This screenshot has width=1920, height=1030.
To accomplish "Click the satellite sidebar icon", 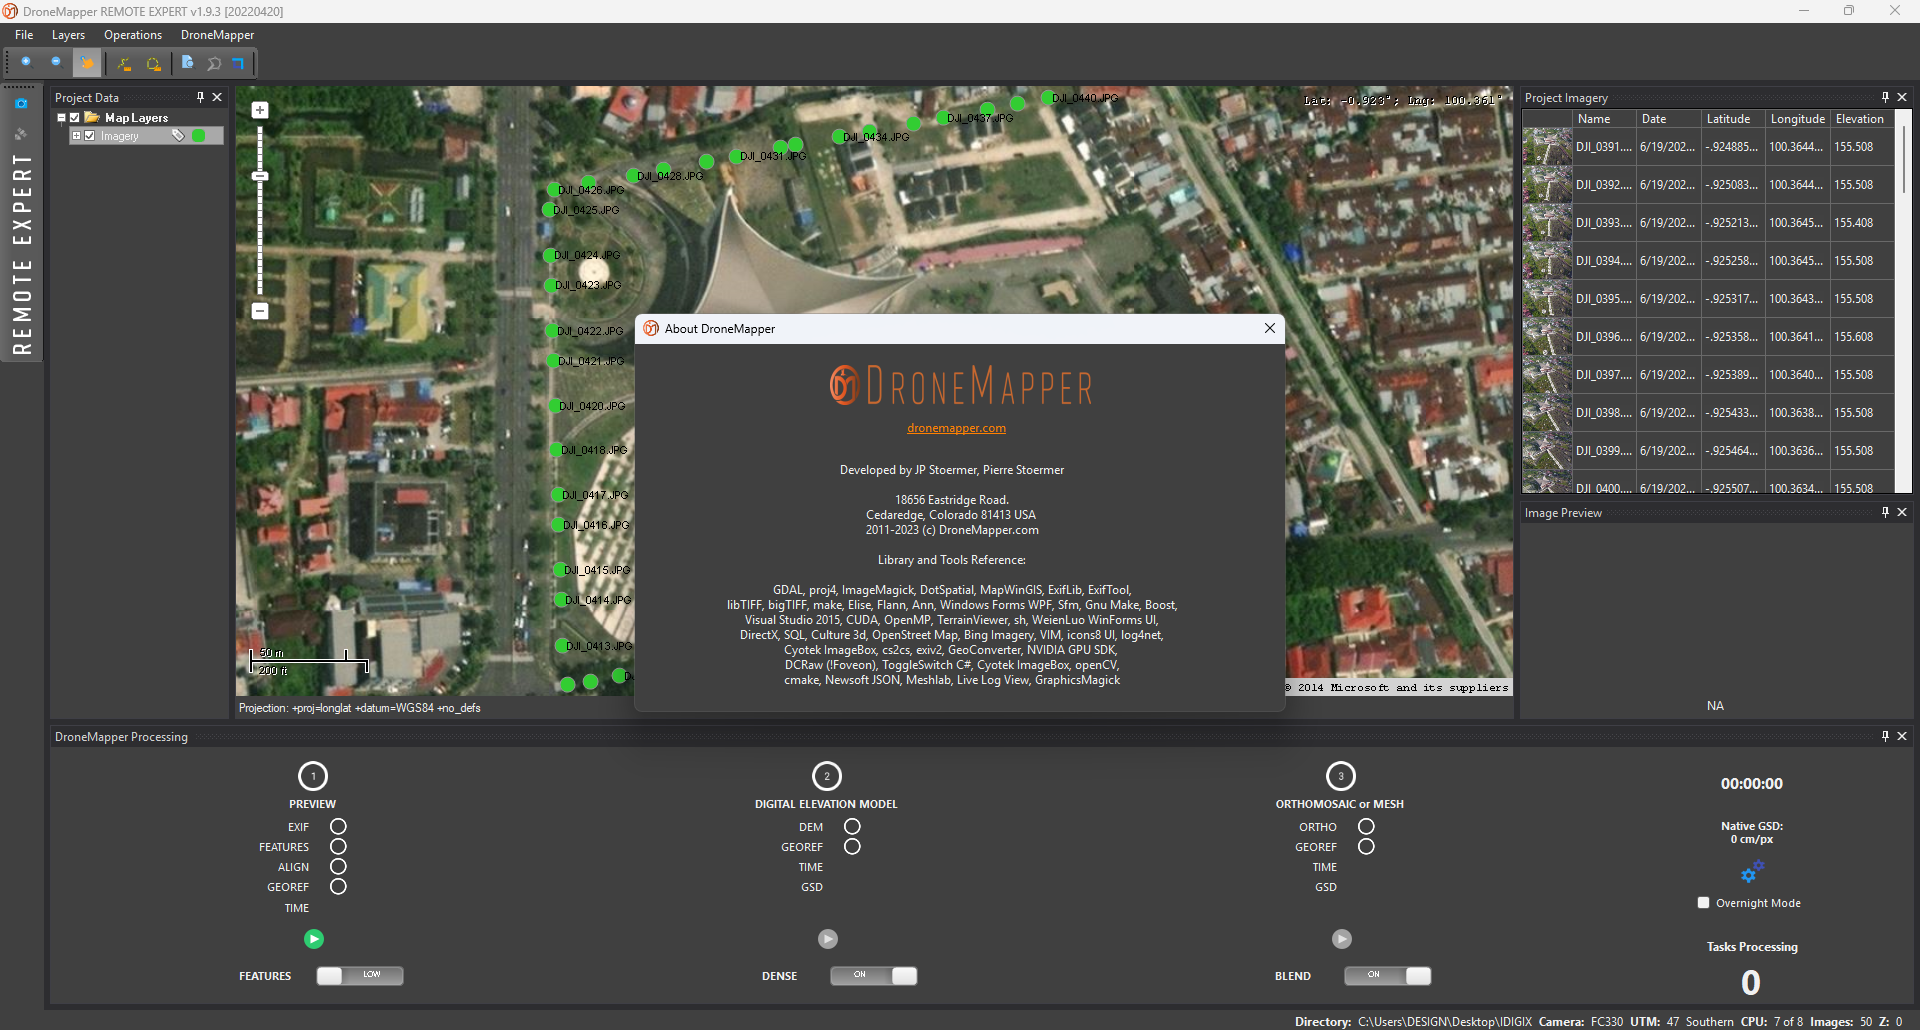I will [x=22, y=133].
